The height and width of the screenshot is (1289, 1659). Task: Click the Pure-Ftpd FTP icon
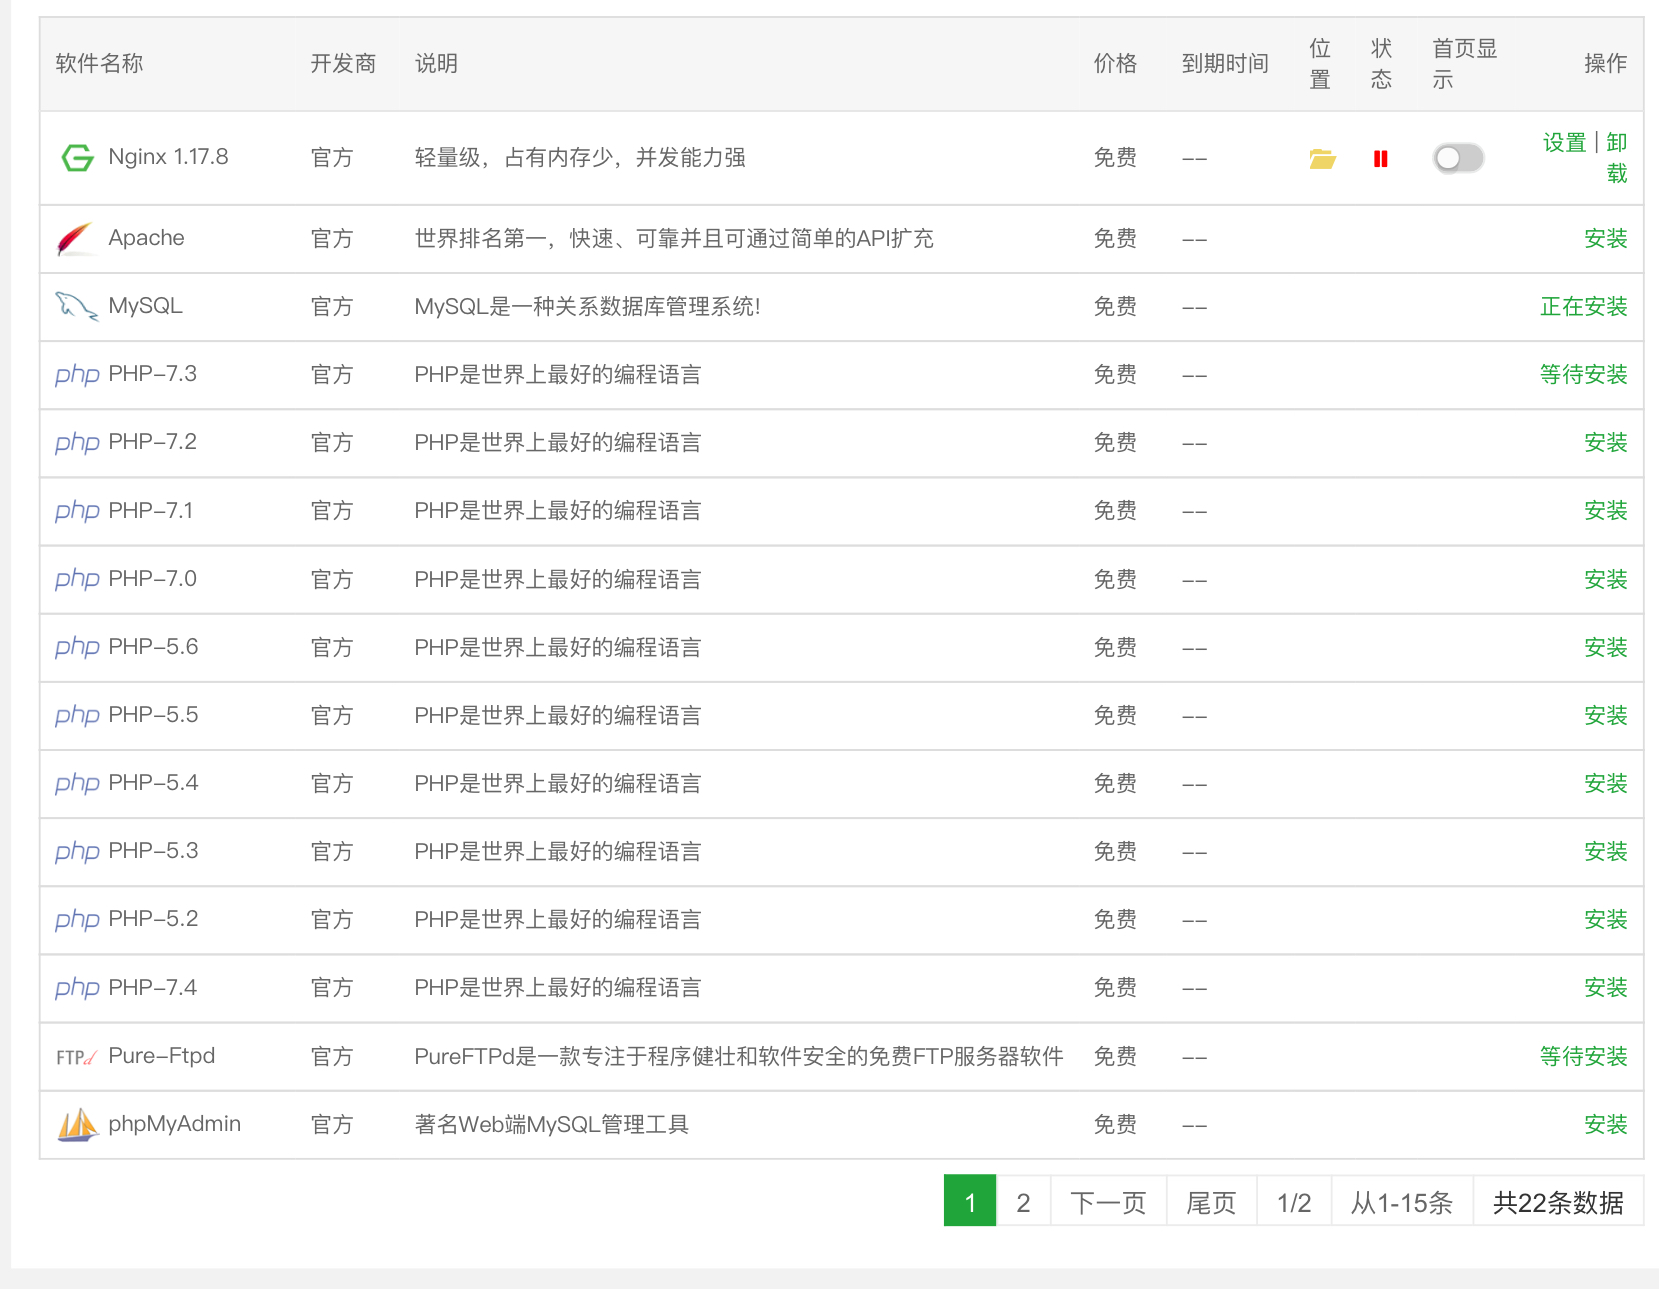pyautogui.click(x=76, y=1057)
